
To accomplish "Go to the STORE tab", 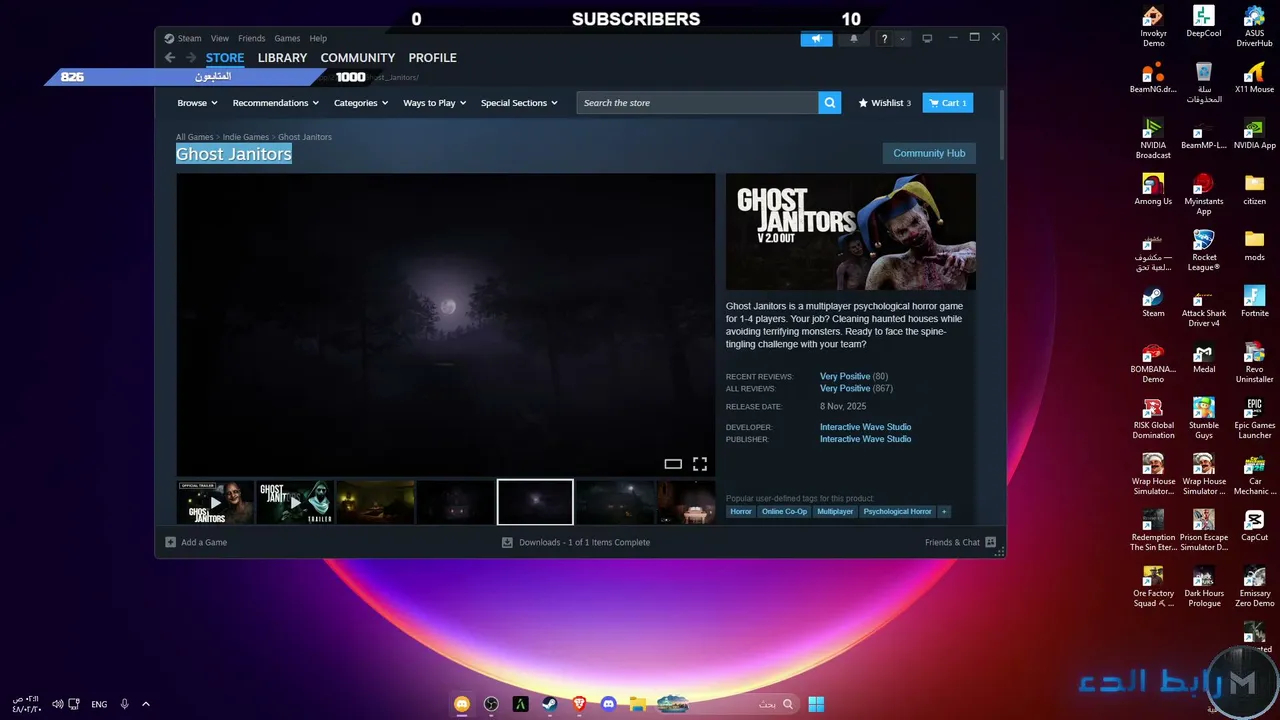I will point(225,58).
